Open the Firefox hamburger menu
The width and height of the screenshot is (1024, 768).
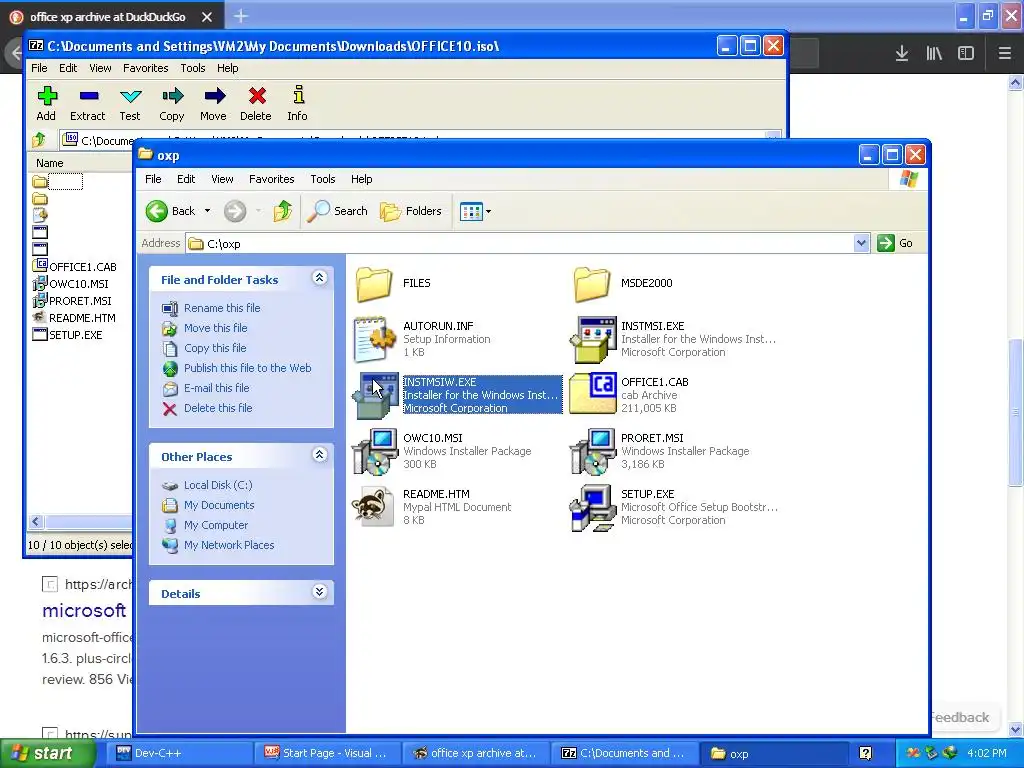[x=1005, y=54]
